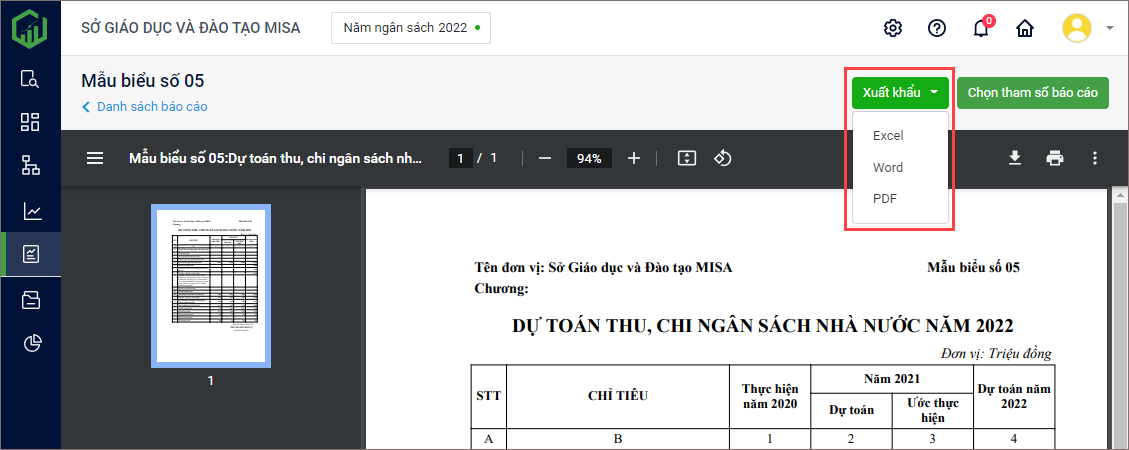
Task: Print the report using printer icon
Action: (1054, 158)
